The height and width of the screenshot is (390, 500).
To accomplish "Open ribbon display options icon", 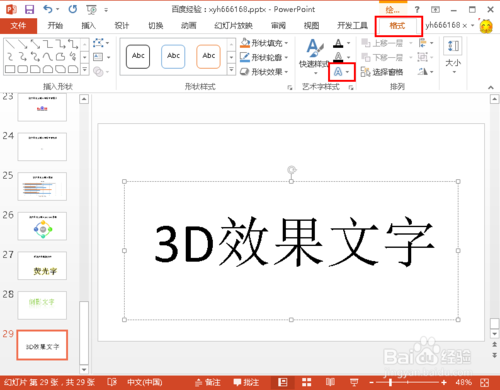I will [435, 9].
